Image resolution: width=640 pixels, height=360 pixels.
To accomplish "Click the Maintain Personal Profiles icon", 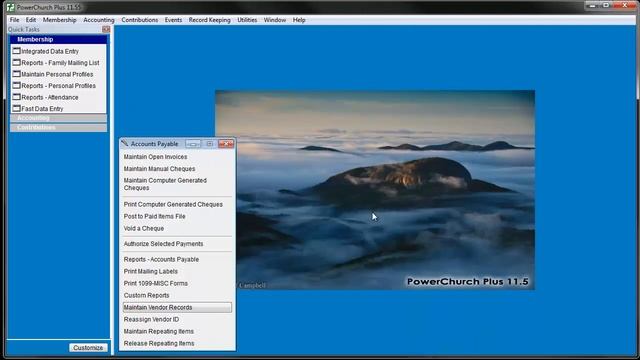I will tap(16, 74).
